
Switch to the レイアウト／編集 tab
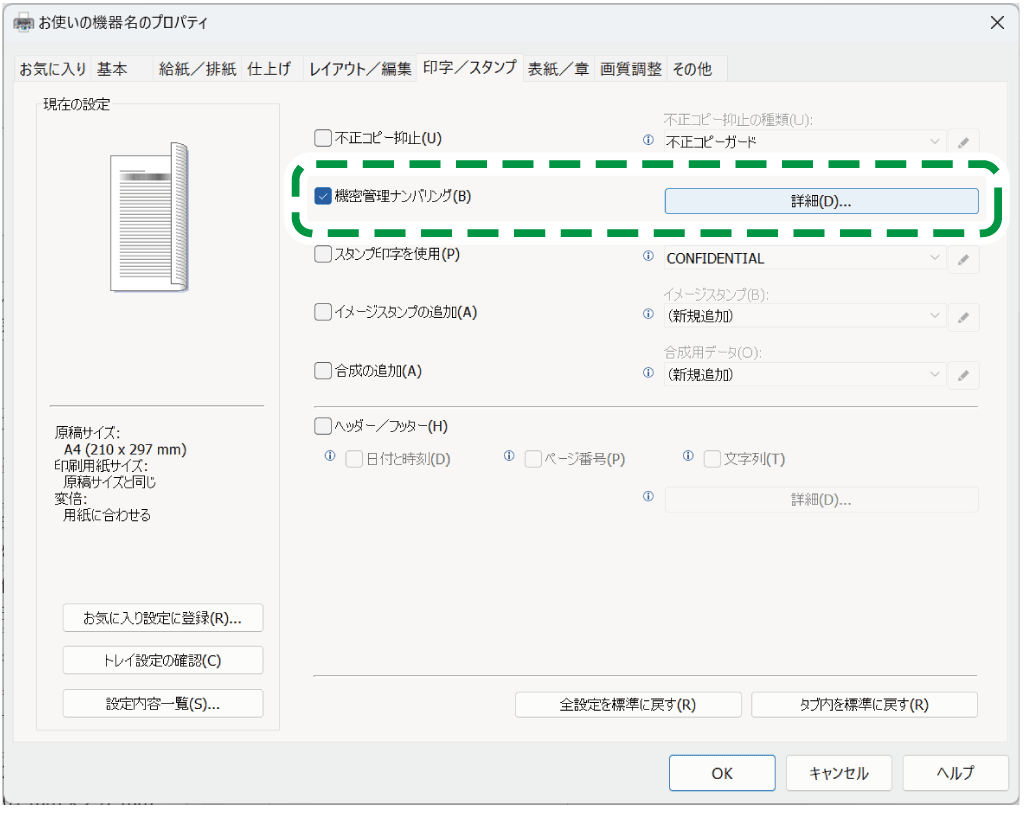click(x=360, y=69)
